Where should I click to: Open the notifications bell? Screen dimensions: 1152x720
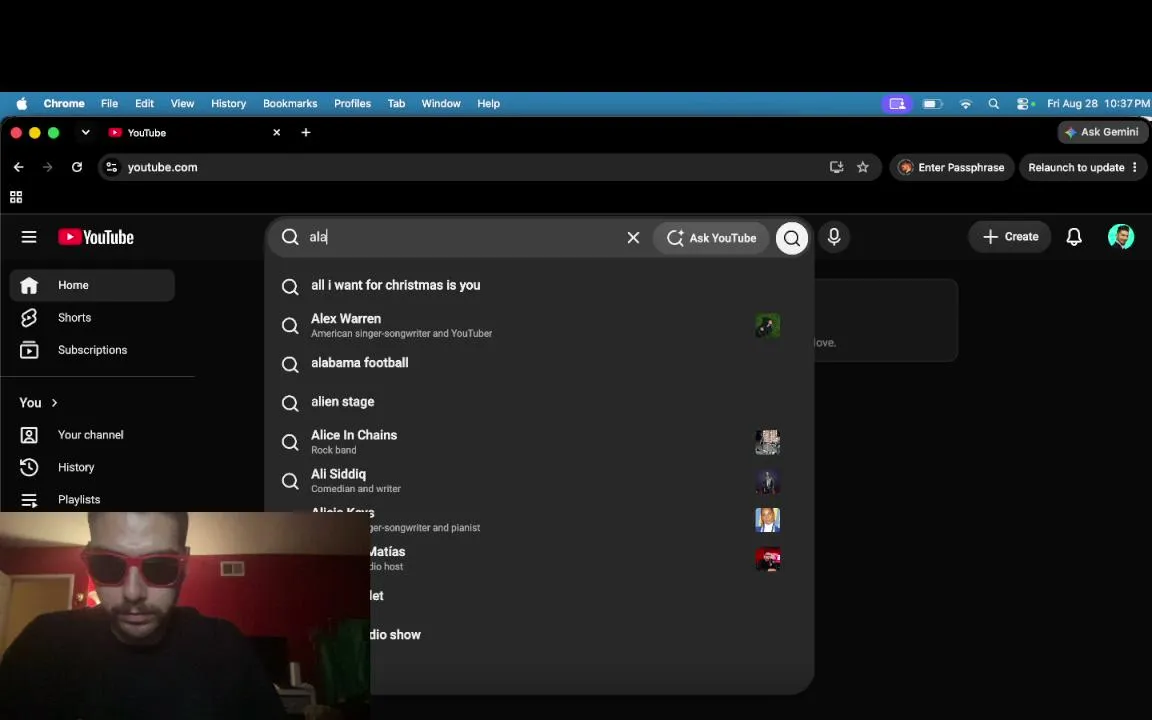click(x=1073, y=237)
